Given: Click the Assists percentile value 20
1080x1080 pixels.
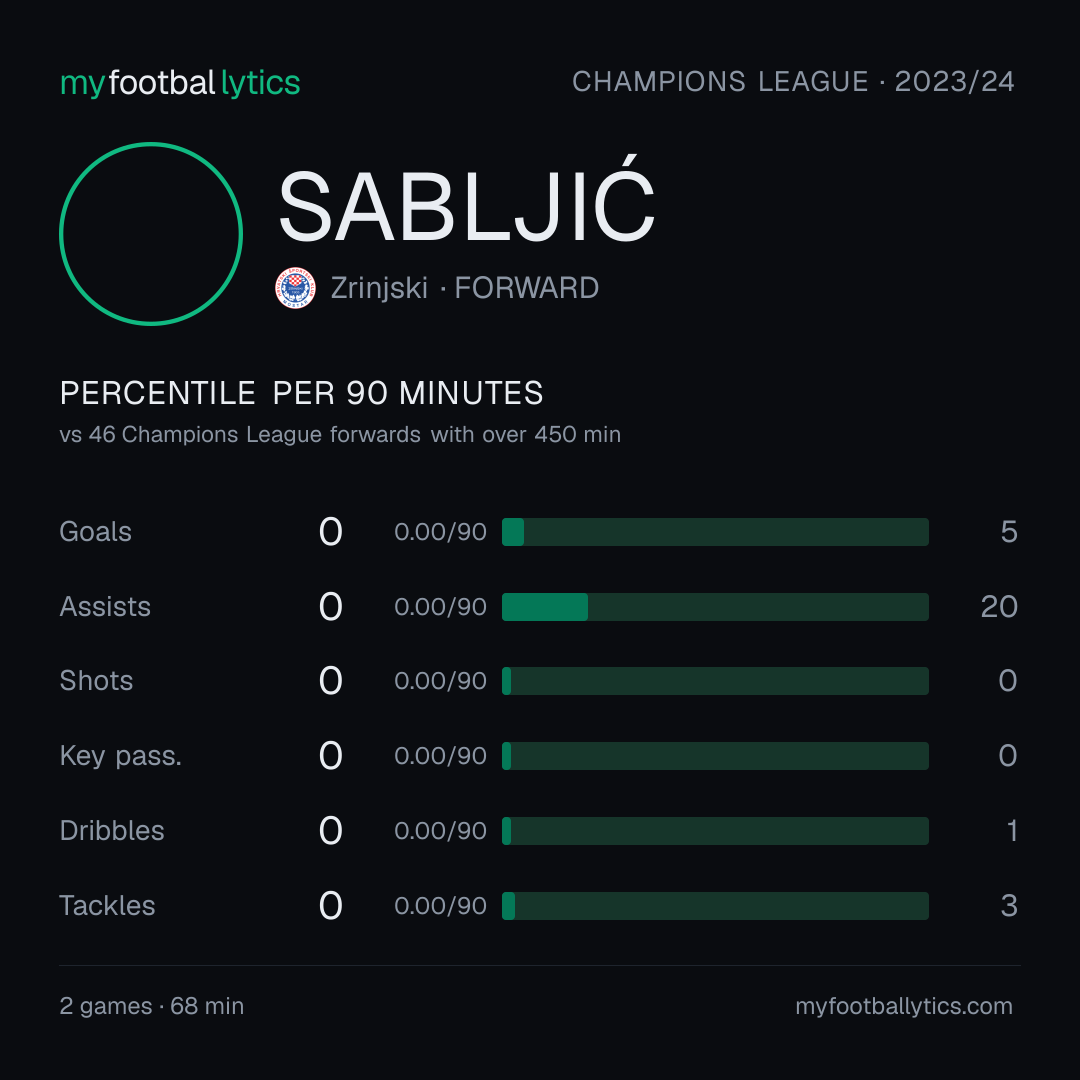Looking at the screenshot, I should click(999, 607).
